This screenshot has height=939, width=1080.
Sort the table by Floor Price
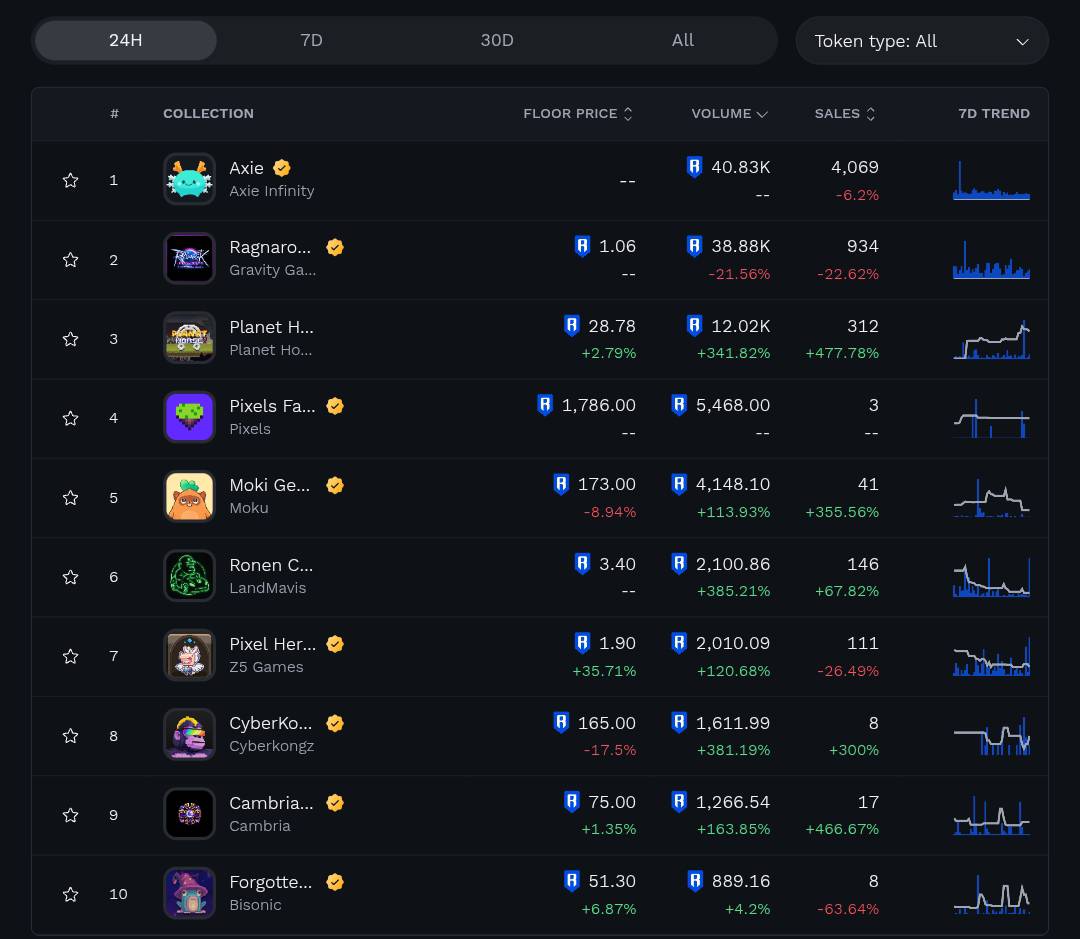click(x=578, y=113)
